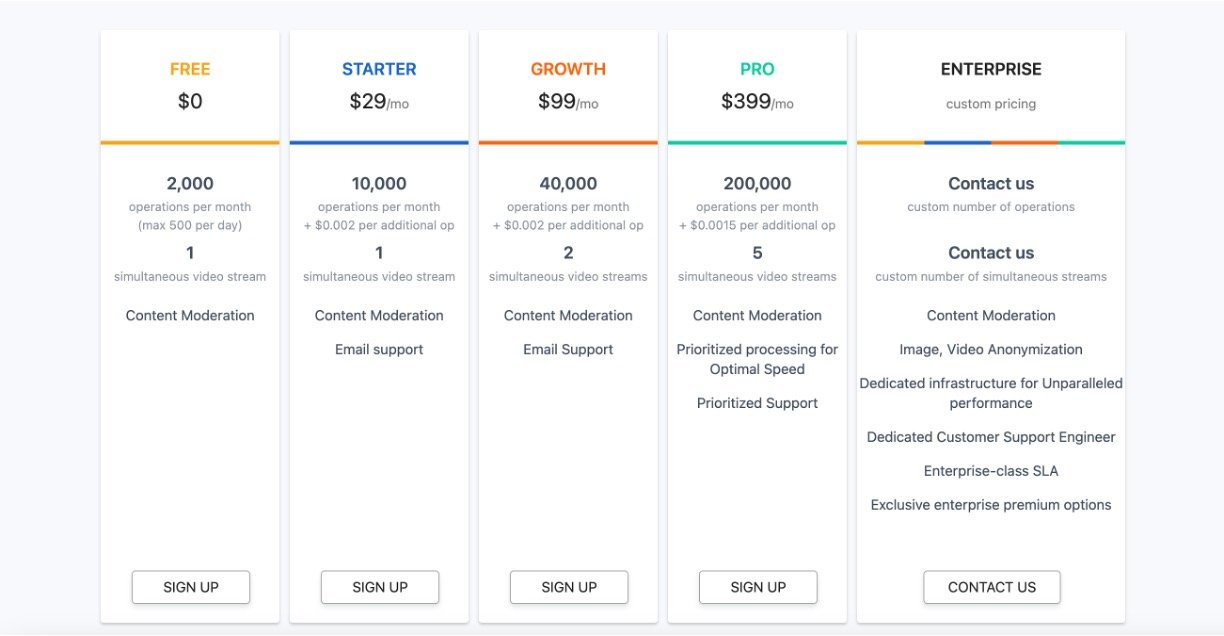Click the ENTERPRISE plan heading

click(x=991, y=69)
